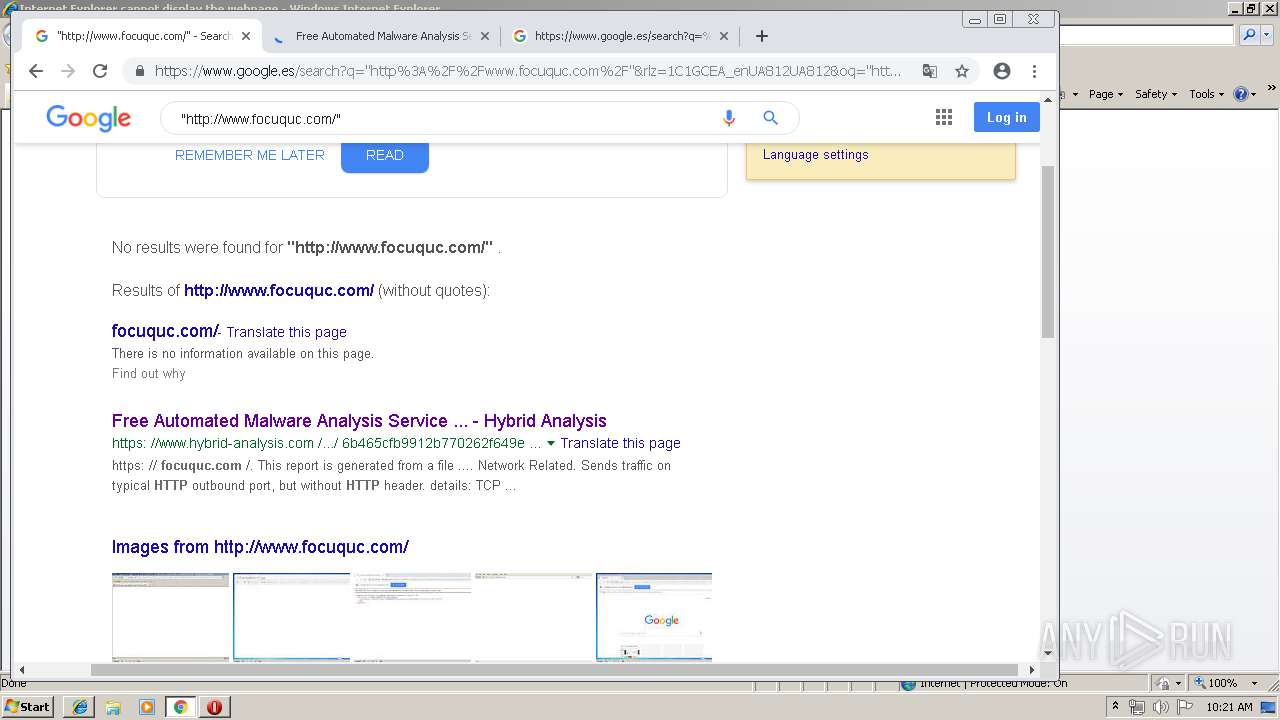
Task: Click Translate this page for Hybrid Analysis result
Action: pyautogui.click(x=620, y=443)
